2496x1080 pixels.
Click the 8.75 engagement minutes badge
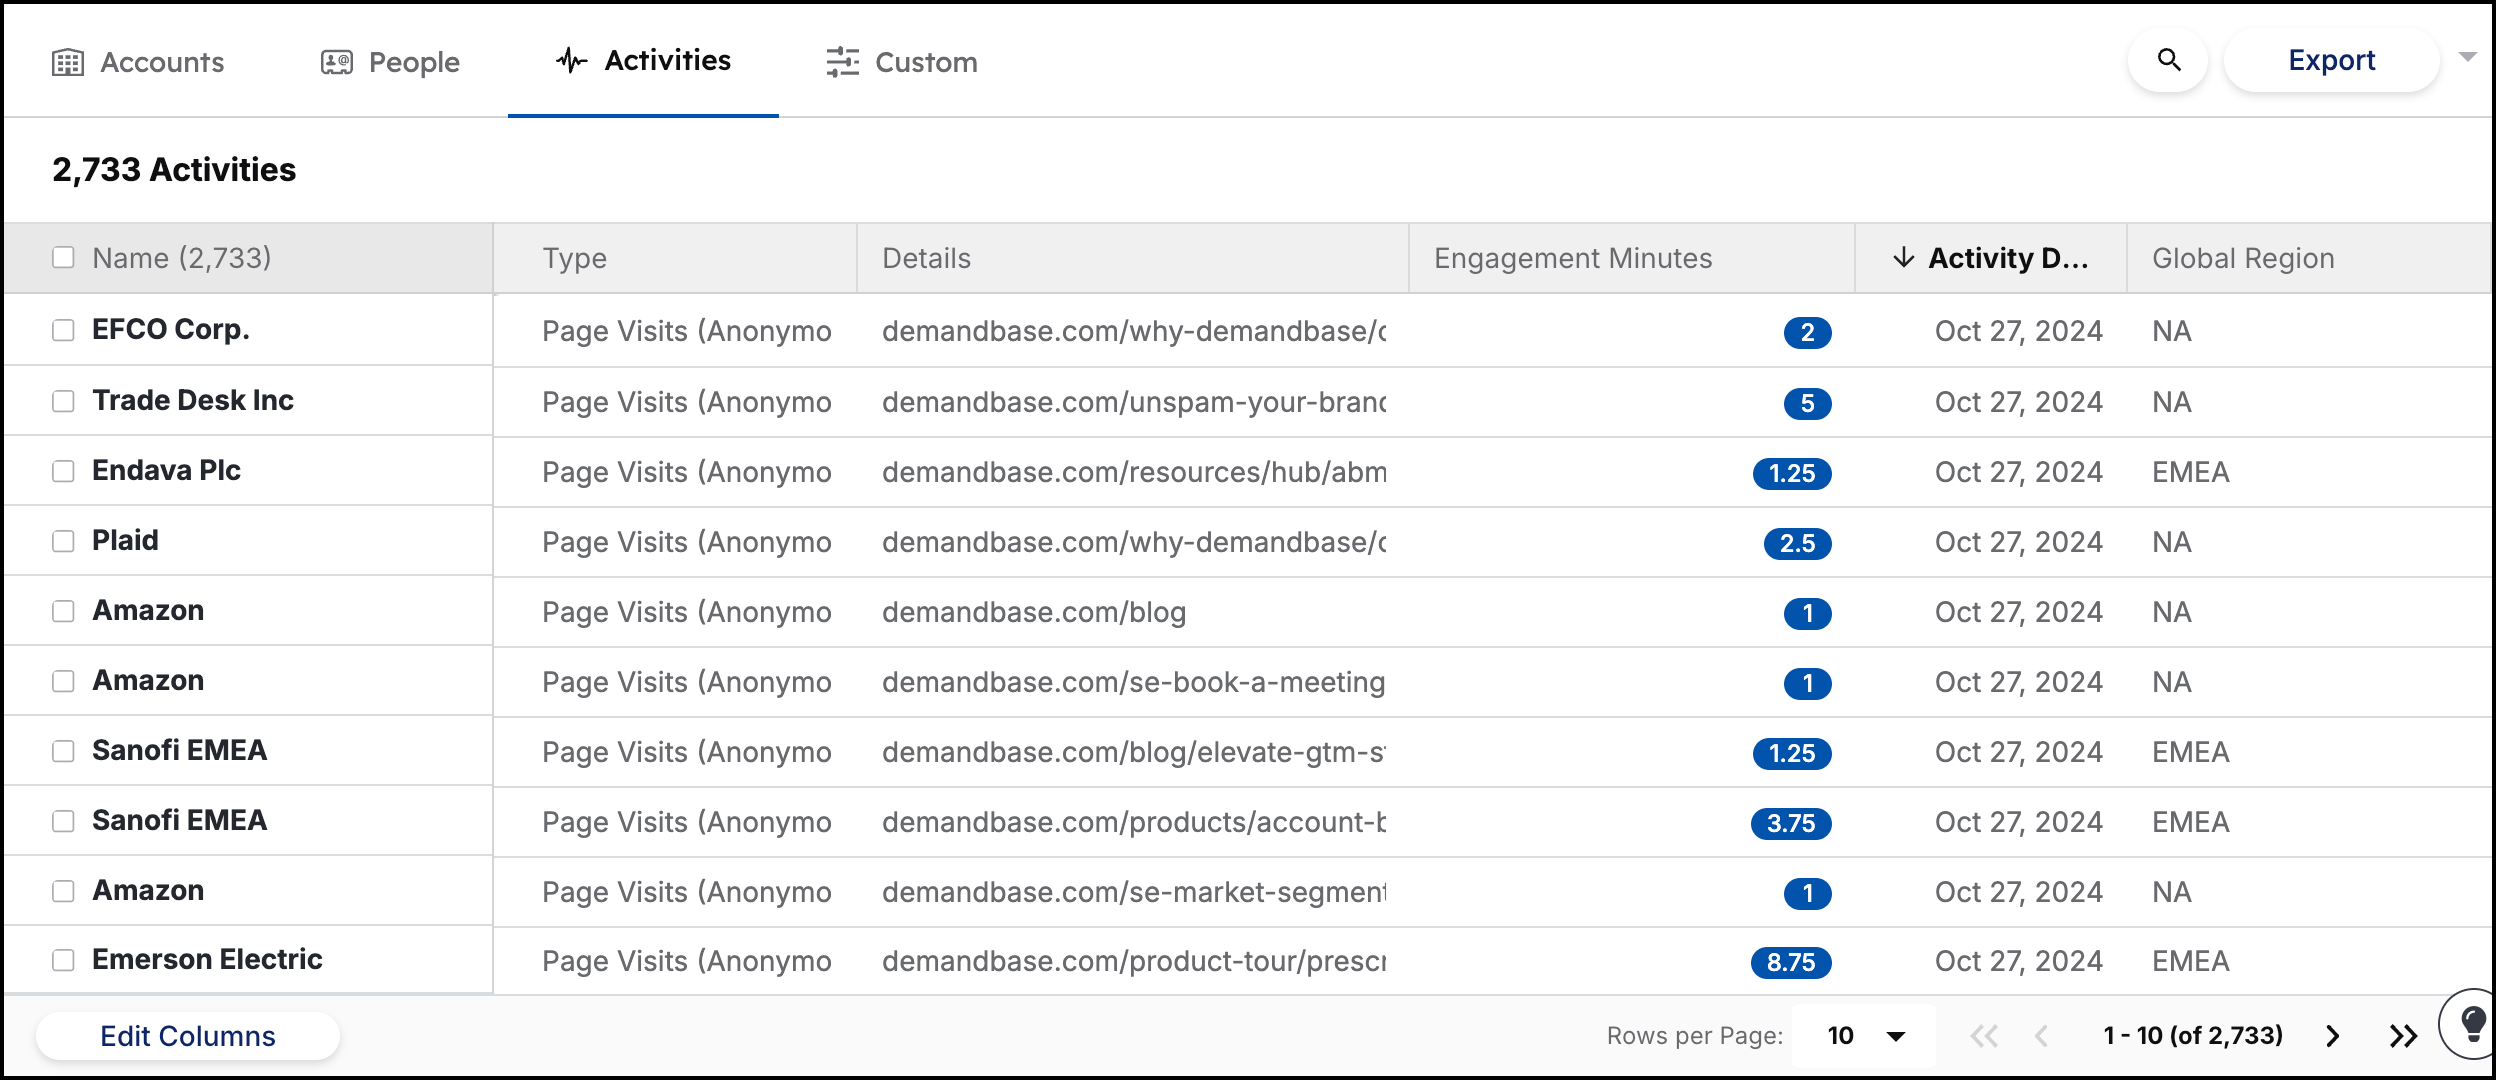tap(1791, 962)
